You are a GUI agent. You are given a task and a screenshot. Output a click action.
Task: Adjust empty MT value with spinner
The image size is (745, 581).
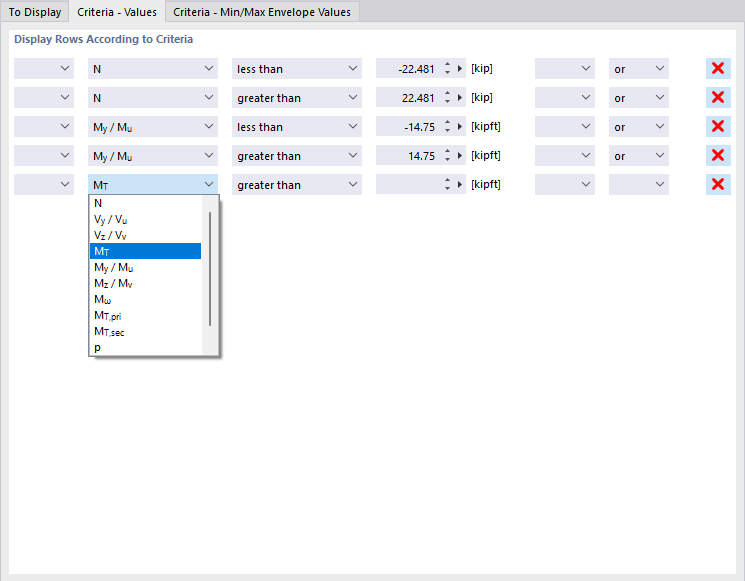click(448, 184)
